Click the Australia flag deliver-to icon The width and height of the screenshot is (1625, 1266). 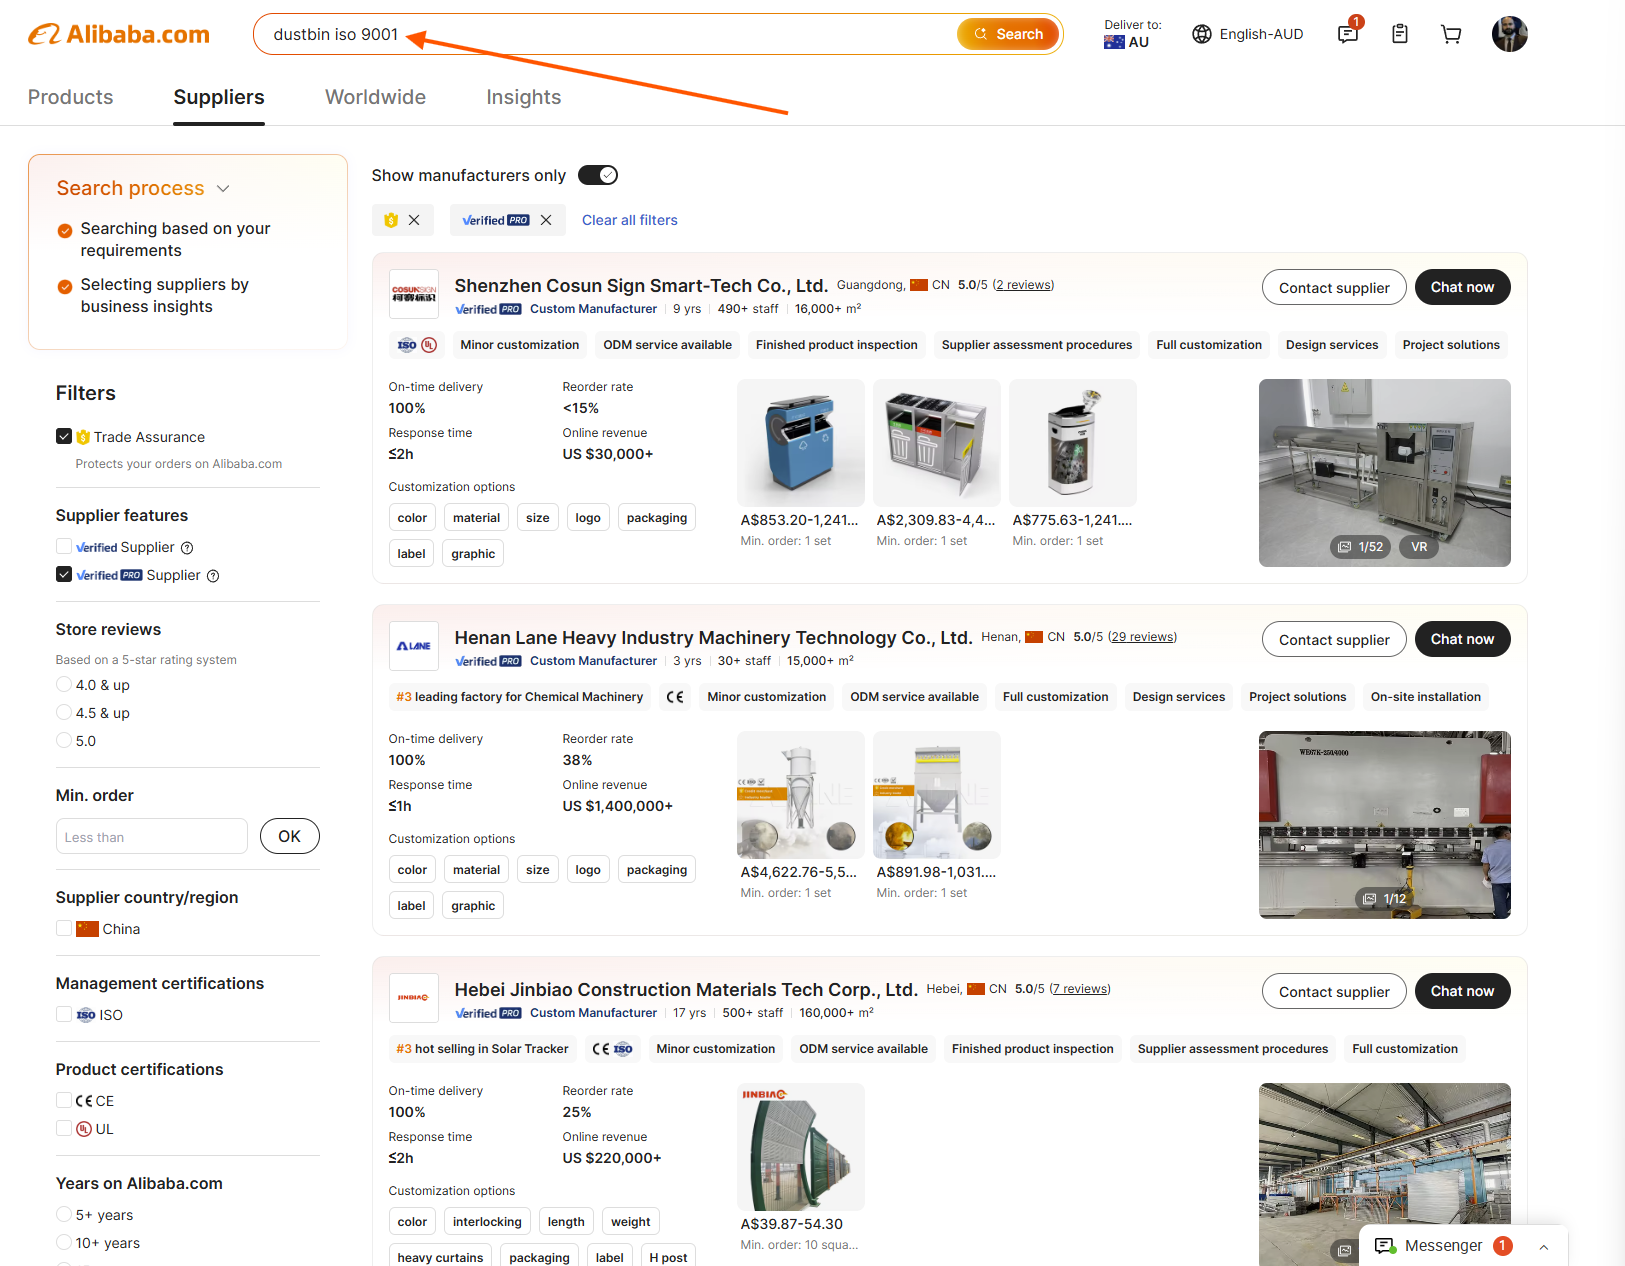1114,42
